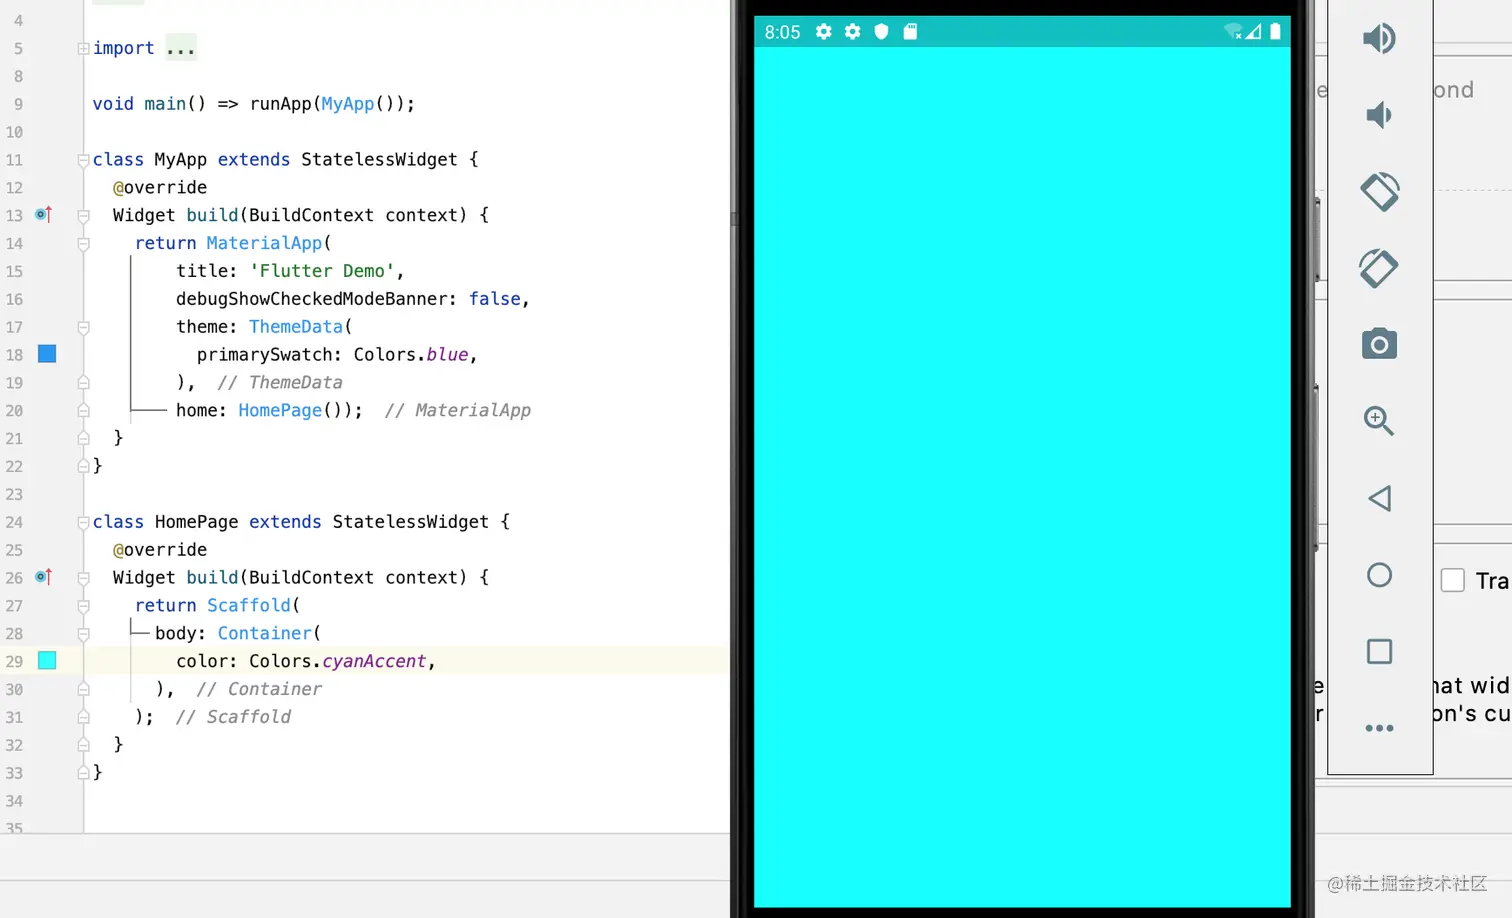The width and height of the screenshot is (1512, 918).
Task: Click cyanAccent on line 29
Action: tap(374, 661)
